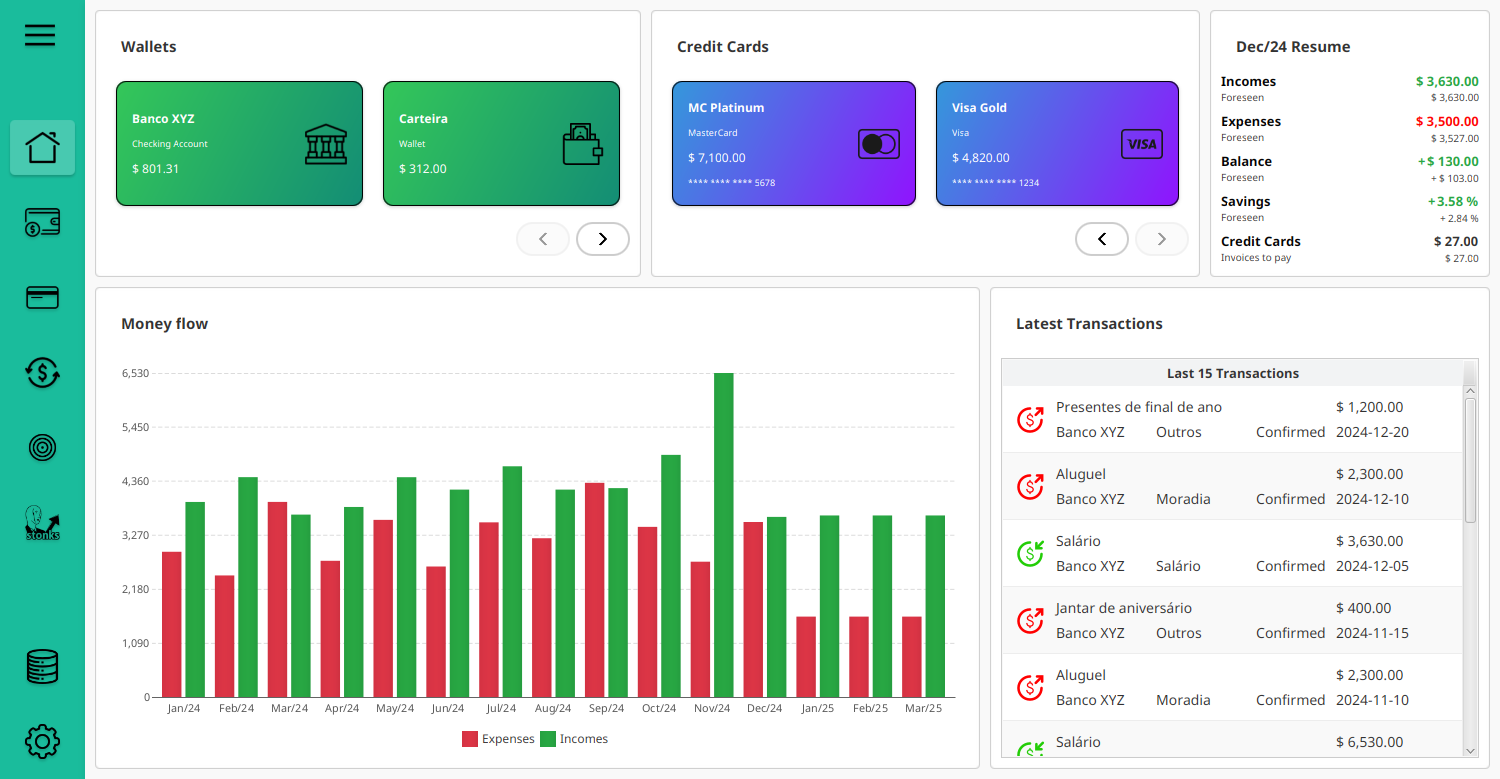Screen dimensions: 1500x779
Task: Toggle Incomes series via green legend swatch
Action: tap(548, 739)
